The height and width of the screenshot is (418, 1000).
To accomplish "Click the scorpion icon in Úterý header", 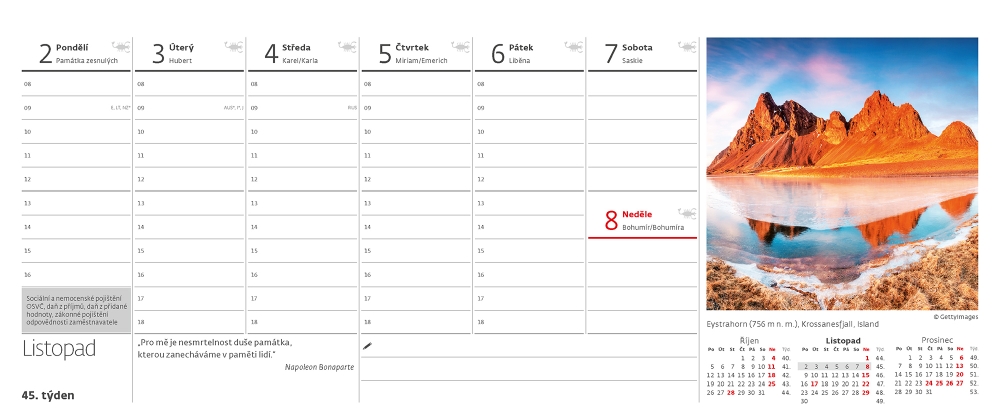I will (234, 46).
